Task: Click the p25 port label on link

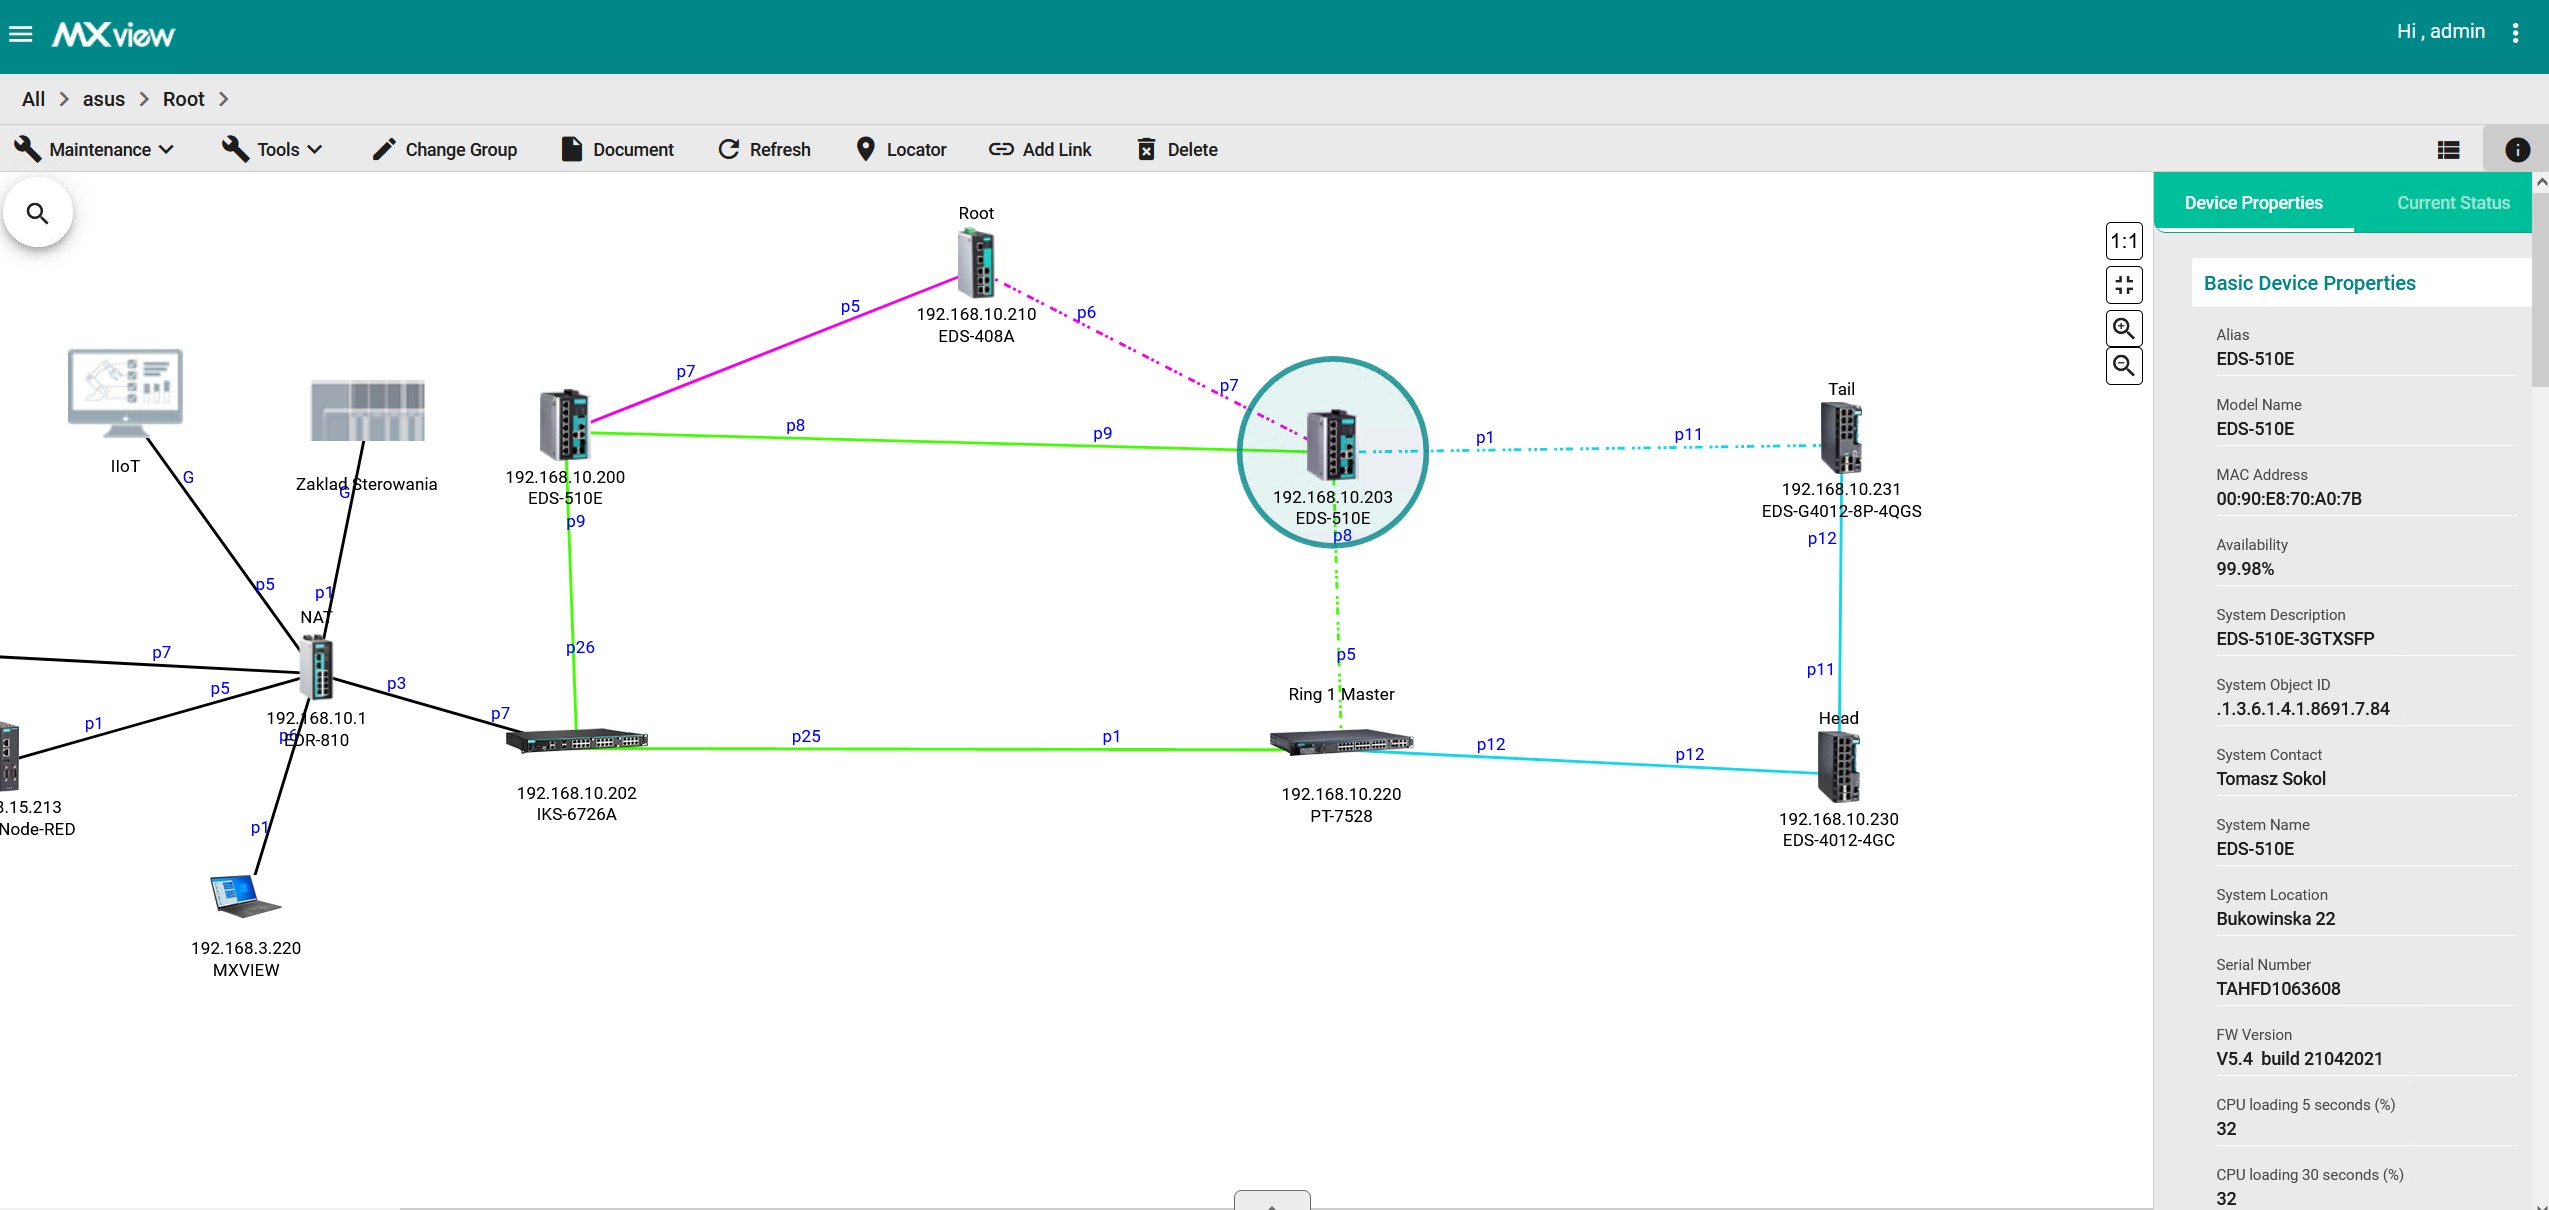Action: coord(806,736)
